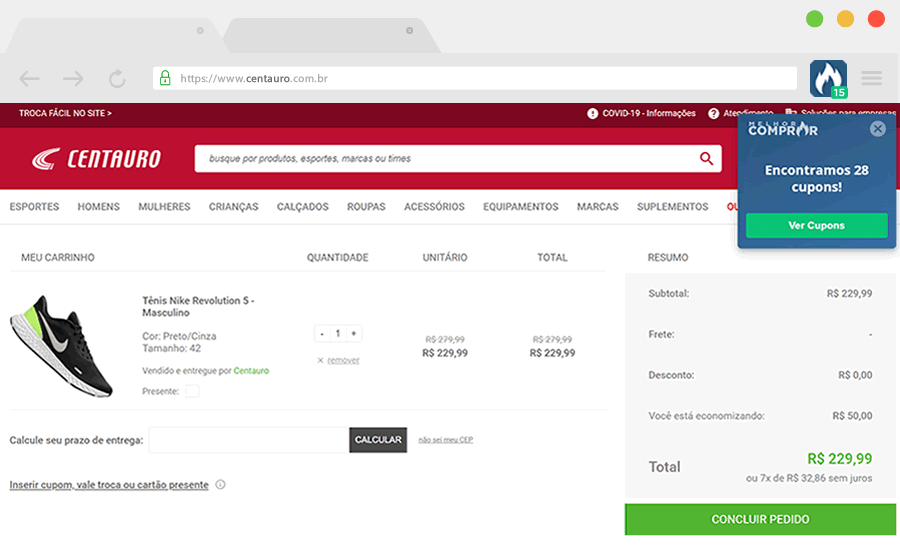Image resolution: width=900 pixels, height=556 pixels.
Task: Close the first browser tab
Action: click(x=200, y=30)
